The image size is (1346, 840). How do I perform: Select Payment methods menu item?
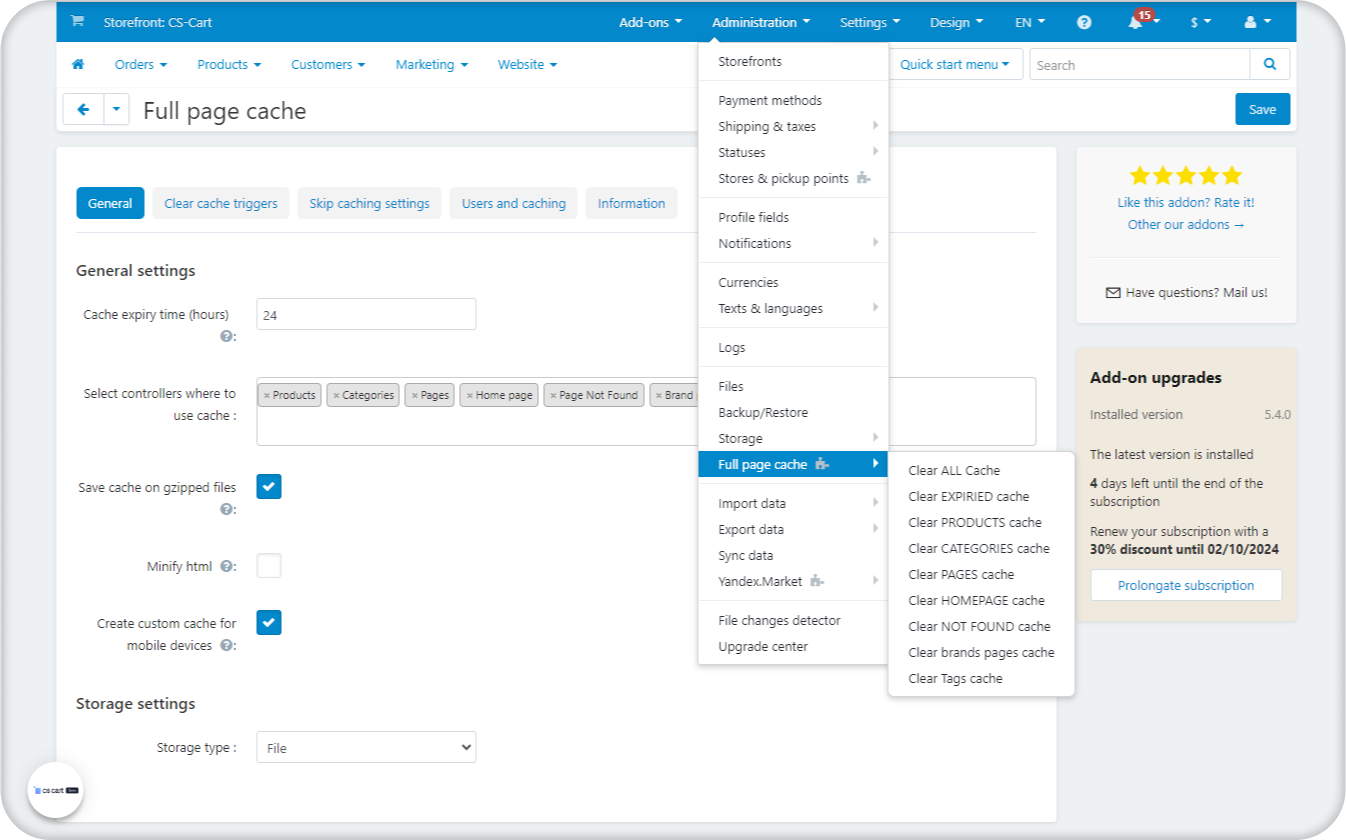tap(793, 100)
